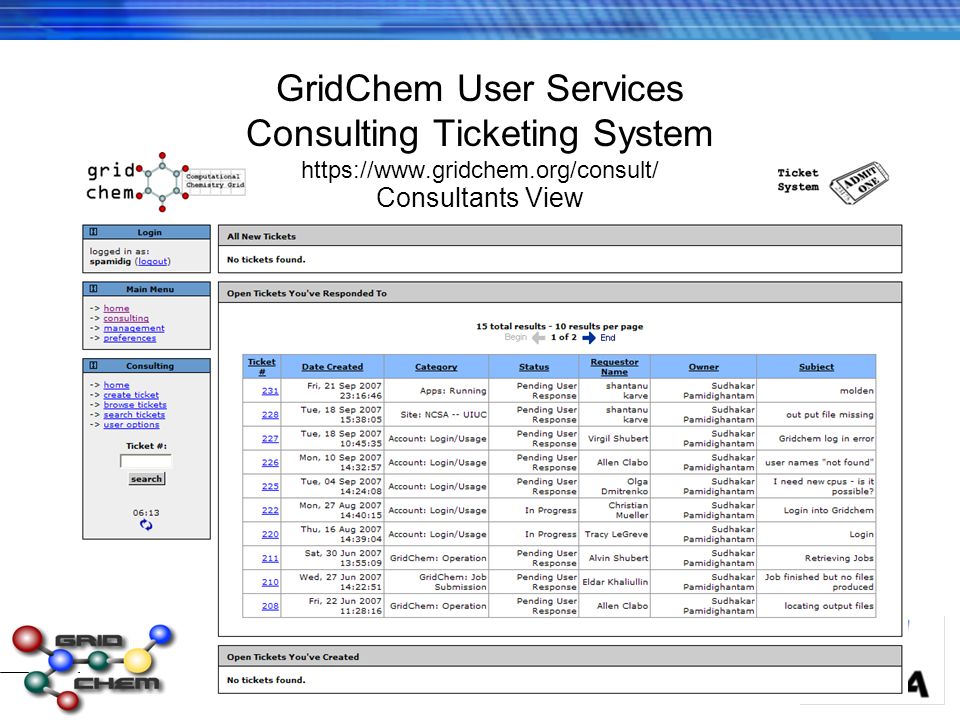Viewport: 960px width, 720px height.
Task: Sort by Ticket # column header
Action: pyautogui.click(x=261, y=367)
